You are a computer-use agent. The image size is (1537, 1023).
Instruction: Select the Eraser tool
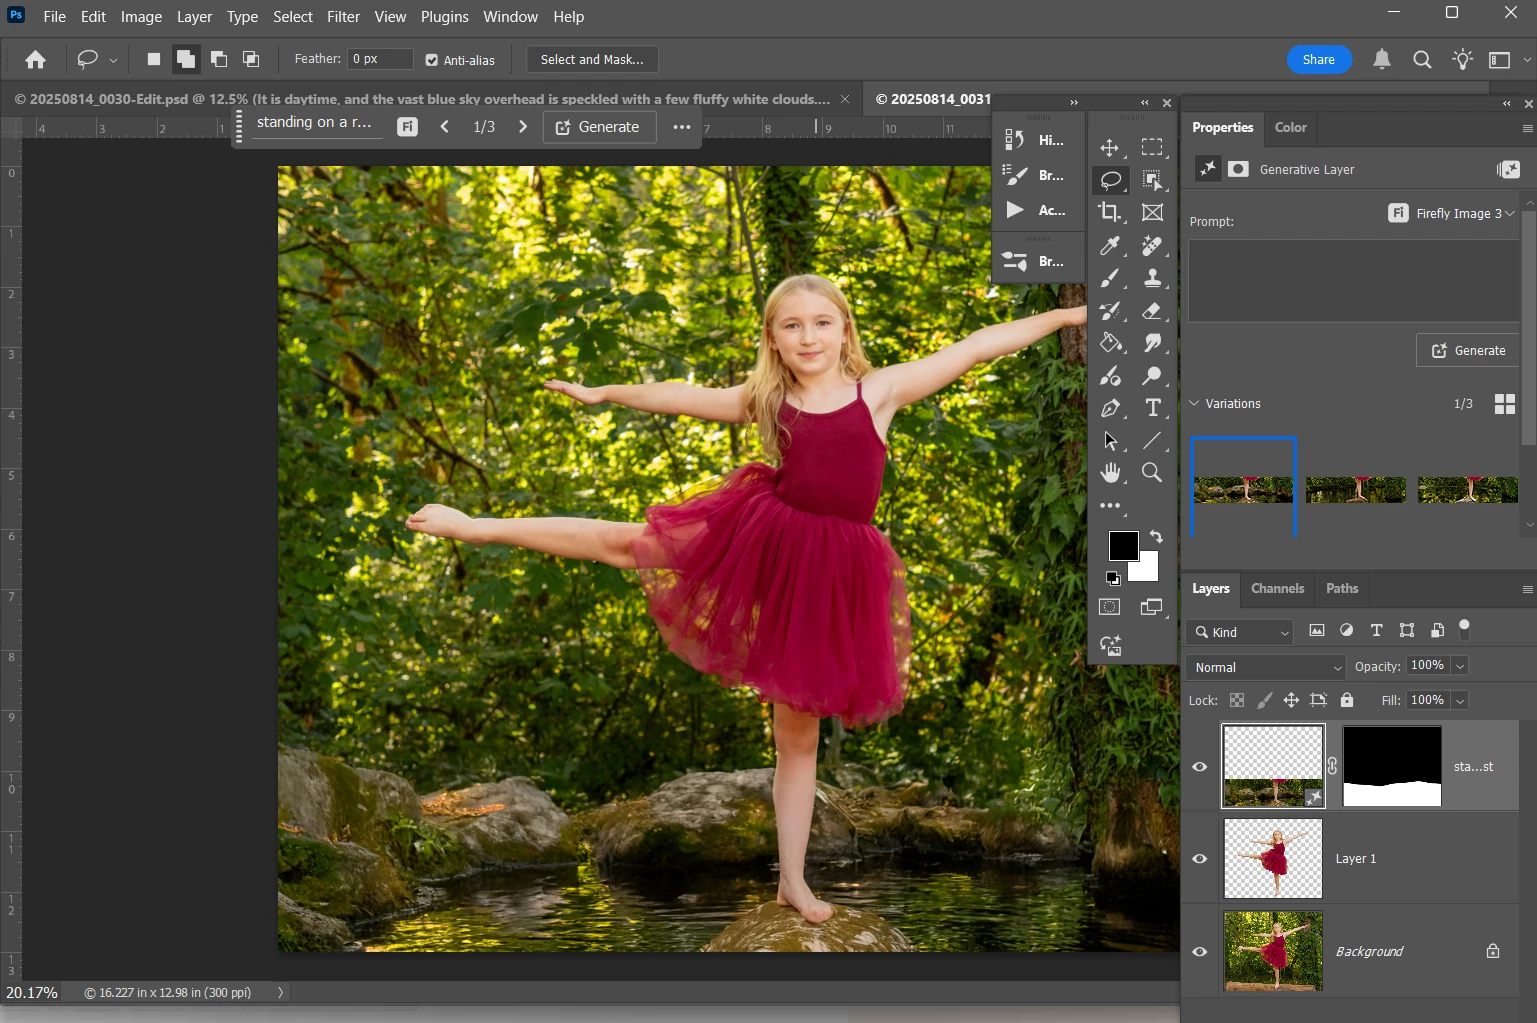point(1152,311)
